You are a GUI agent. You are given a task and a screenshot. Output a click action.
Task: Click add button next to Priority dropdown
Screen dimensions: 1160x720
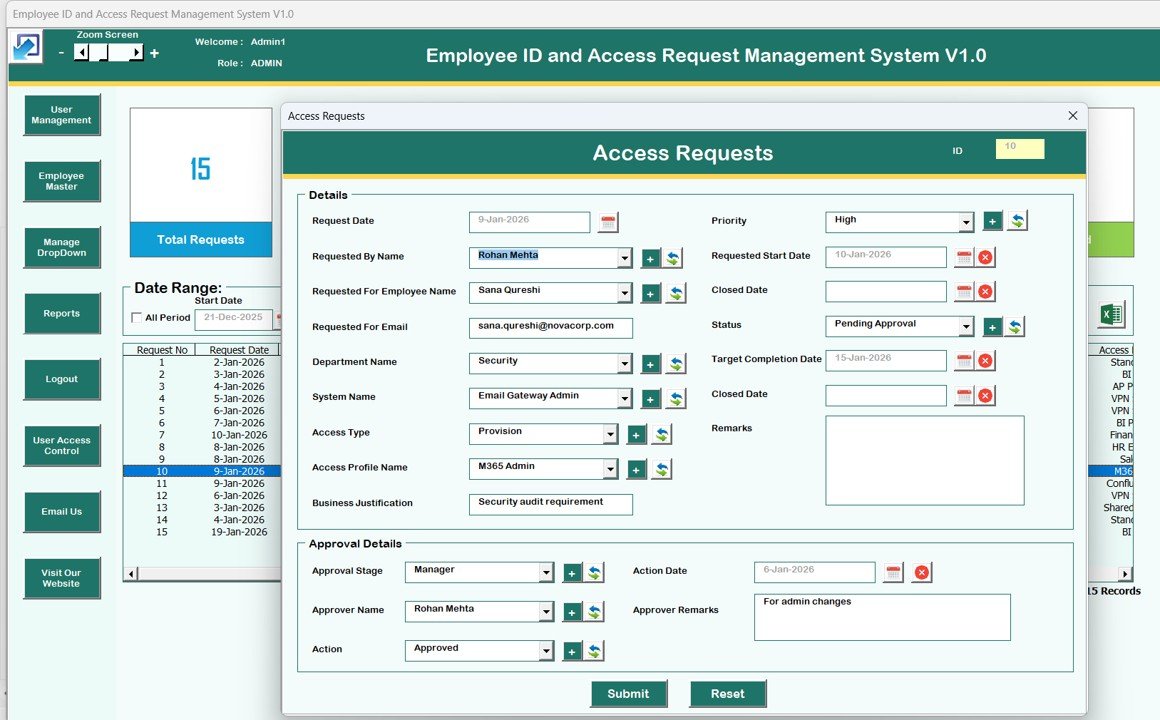point(992,221)
